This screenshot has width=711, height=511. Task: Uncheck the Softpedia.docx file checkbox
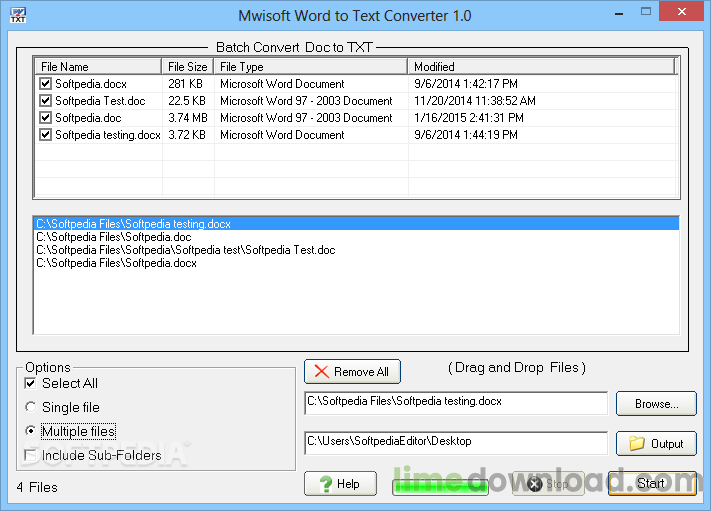[x=45, y=84]
